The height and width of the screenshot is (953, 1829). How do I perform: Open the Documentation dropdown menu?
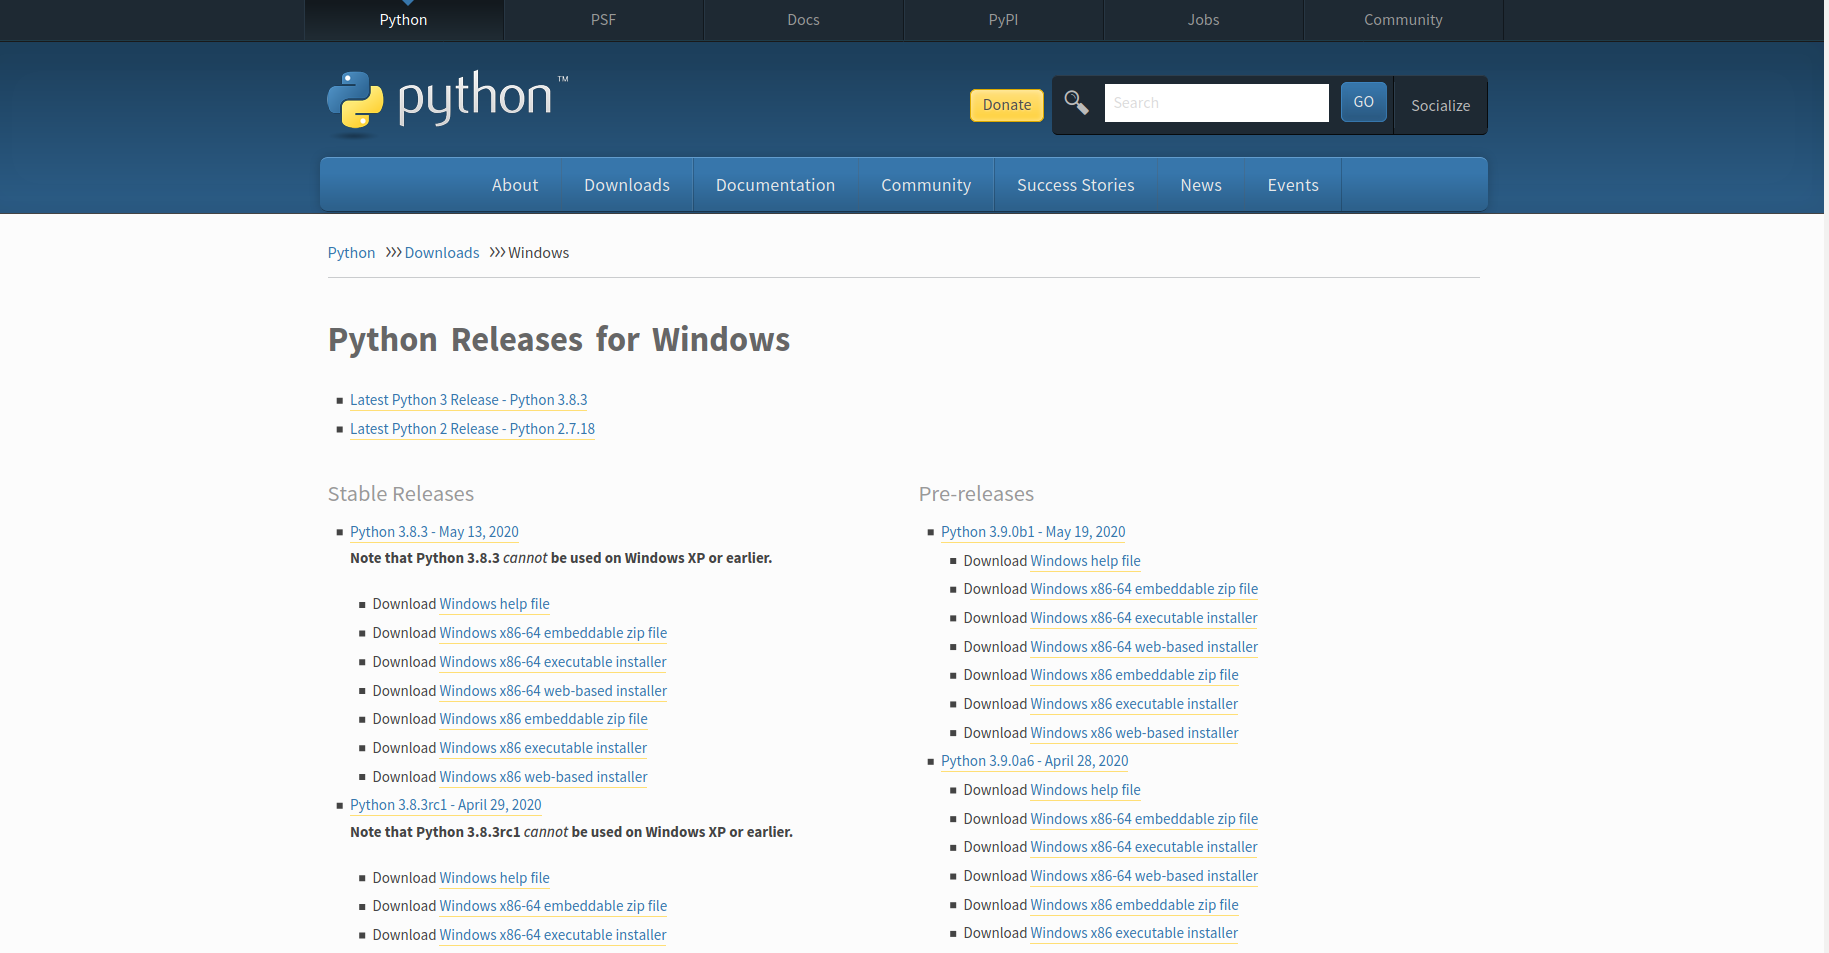pos(775,184)
